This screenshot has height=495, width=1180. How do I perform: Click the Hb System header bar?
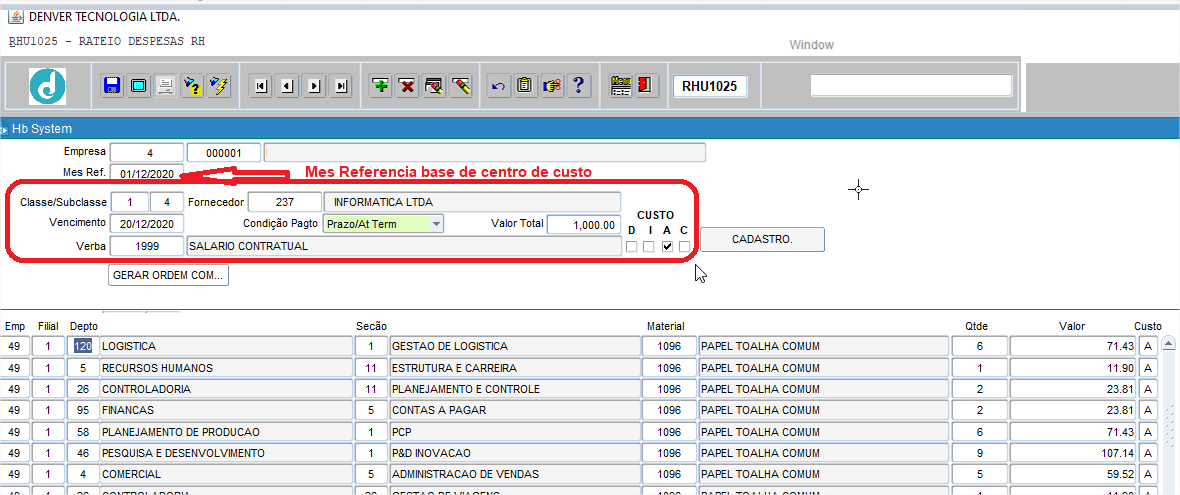coord(590,129)
